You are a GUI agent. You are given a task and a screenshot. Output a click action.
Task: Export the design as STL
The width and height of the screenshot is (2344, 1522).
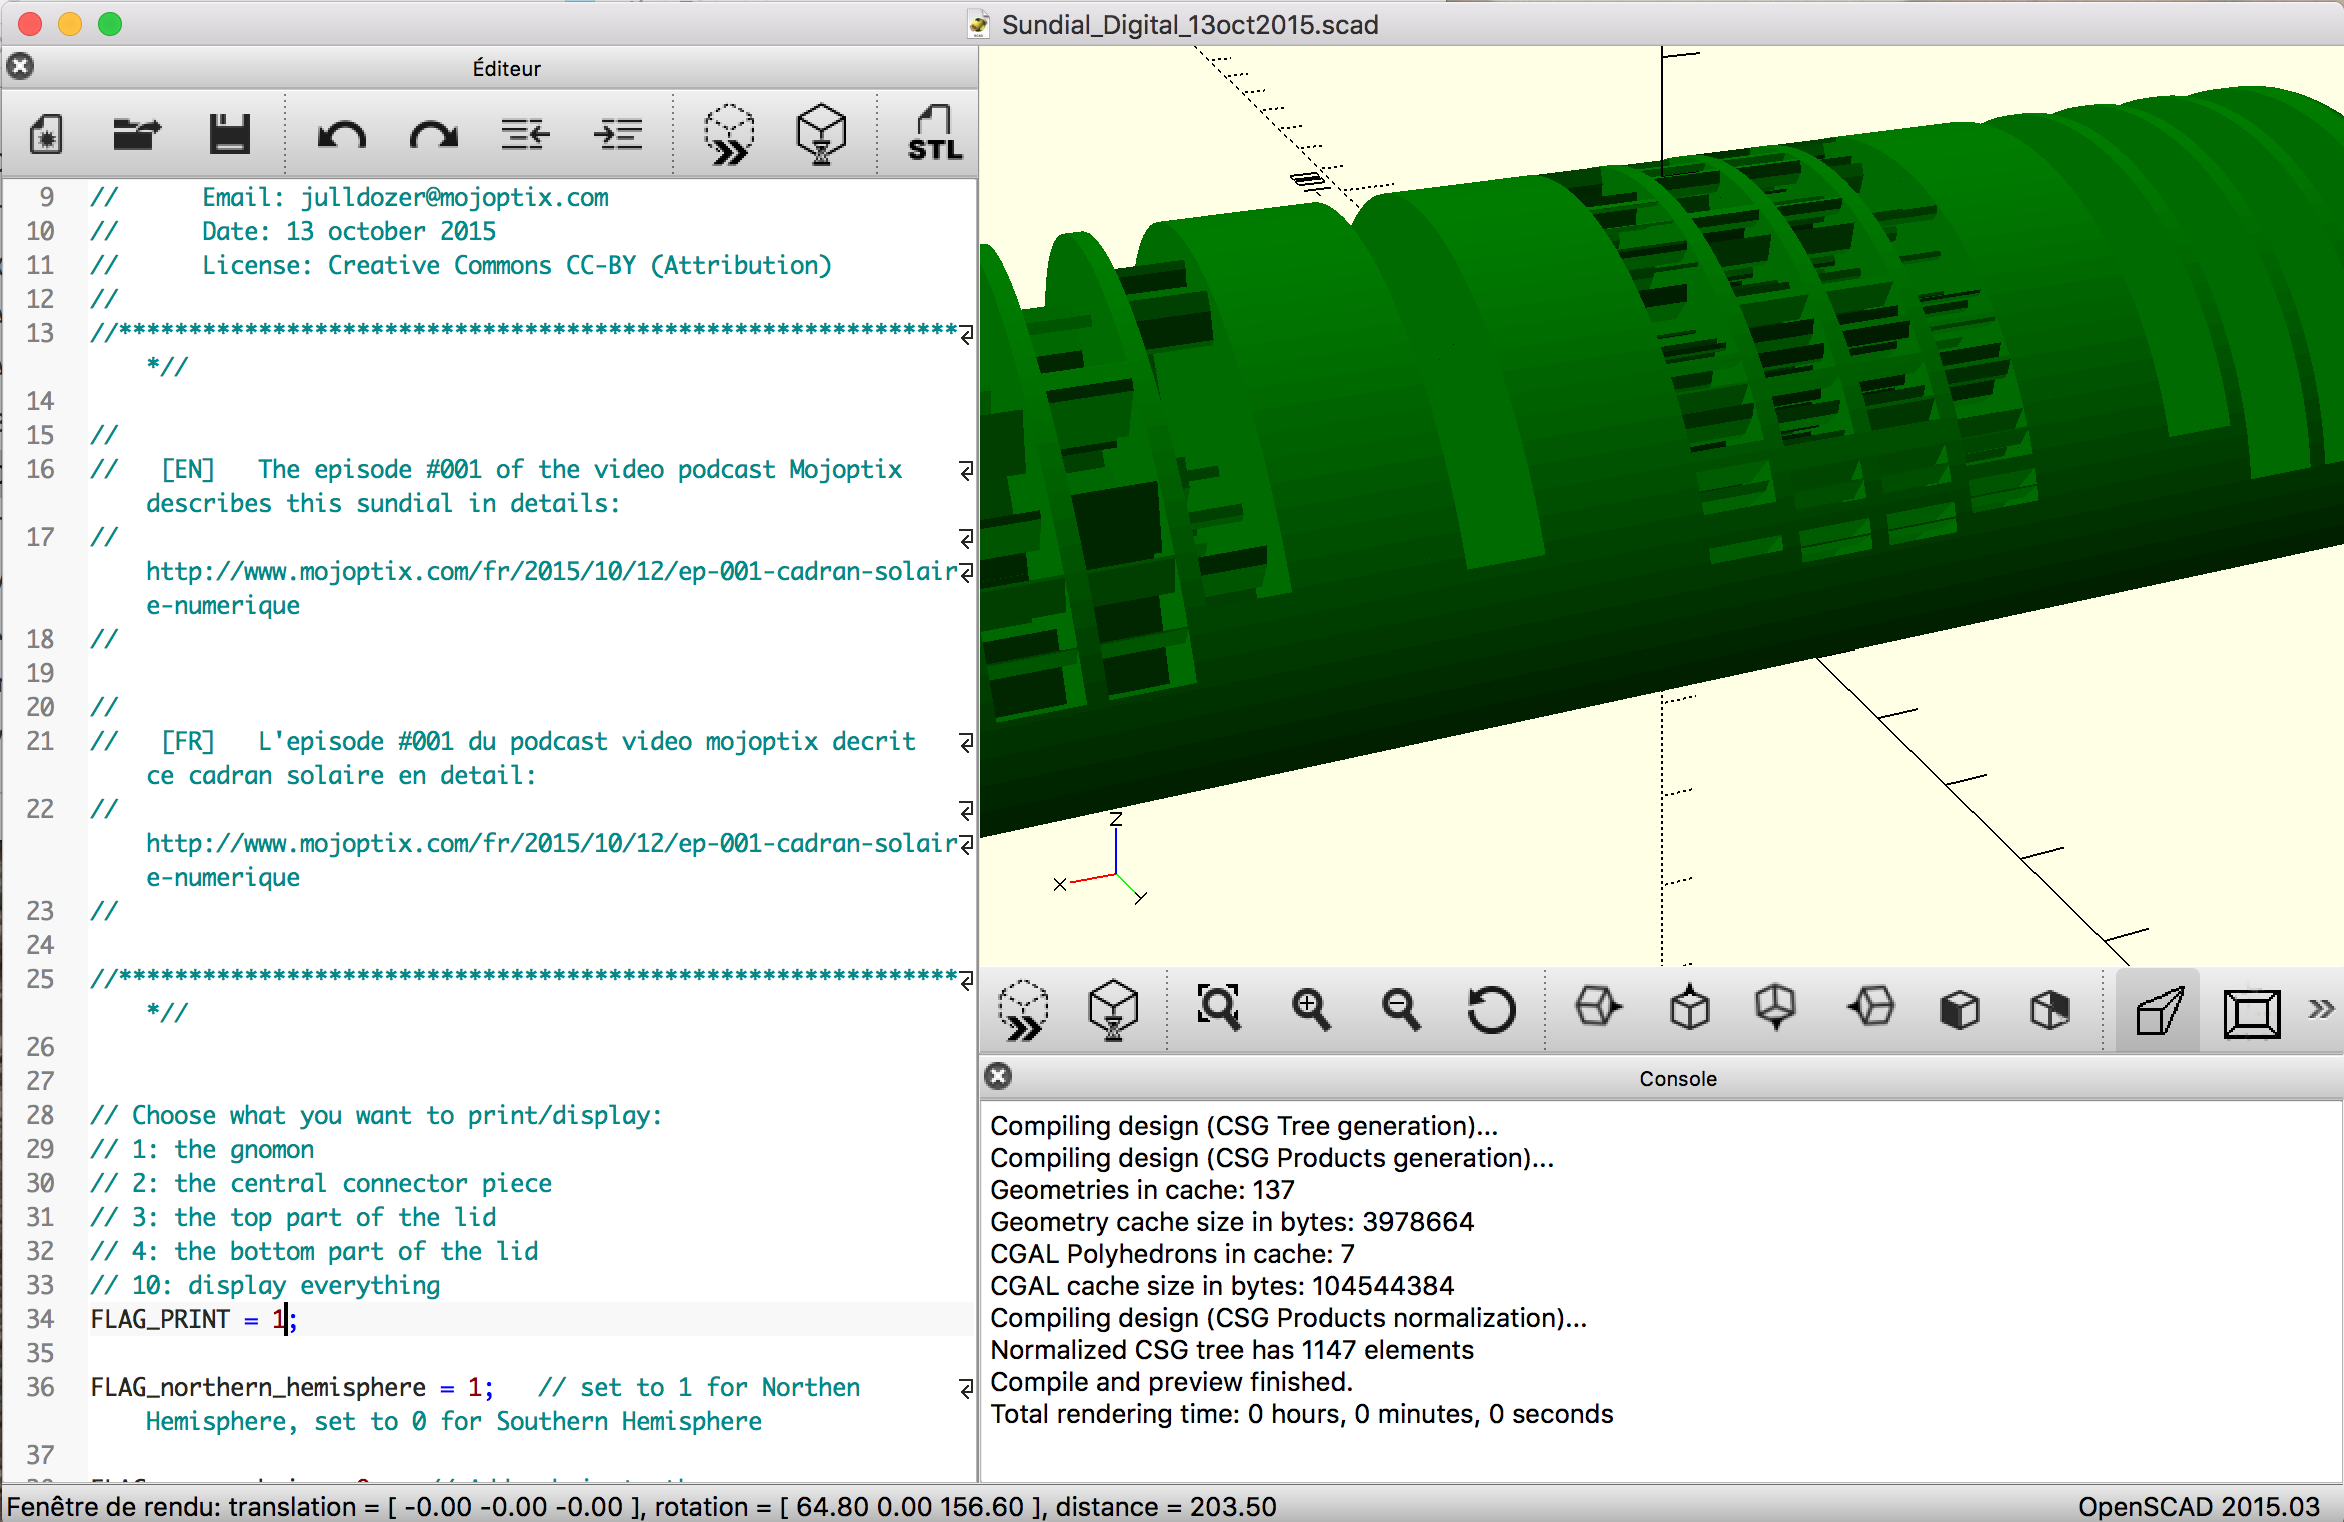pyautogui.click(x=934, y=134)
